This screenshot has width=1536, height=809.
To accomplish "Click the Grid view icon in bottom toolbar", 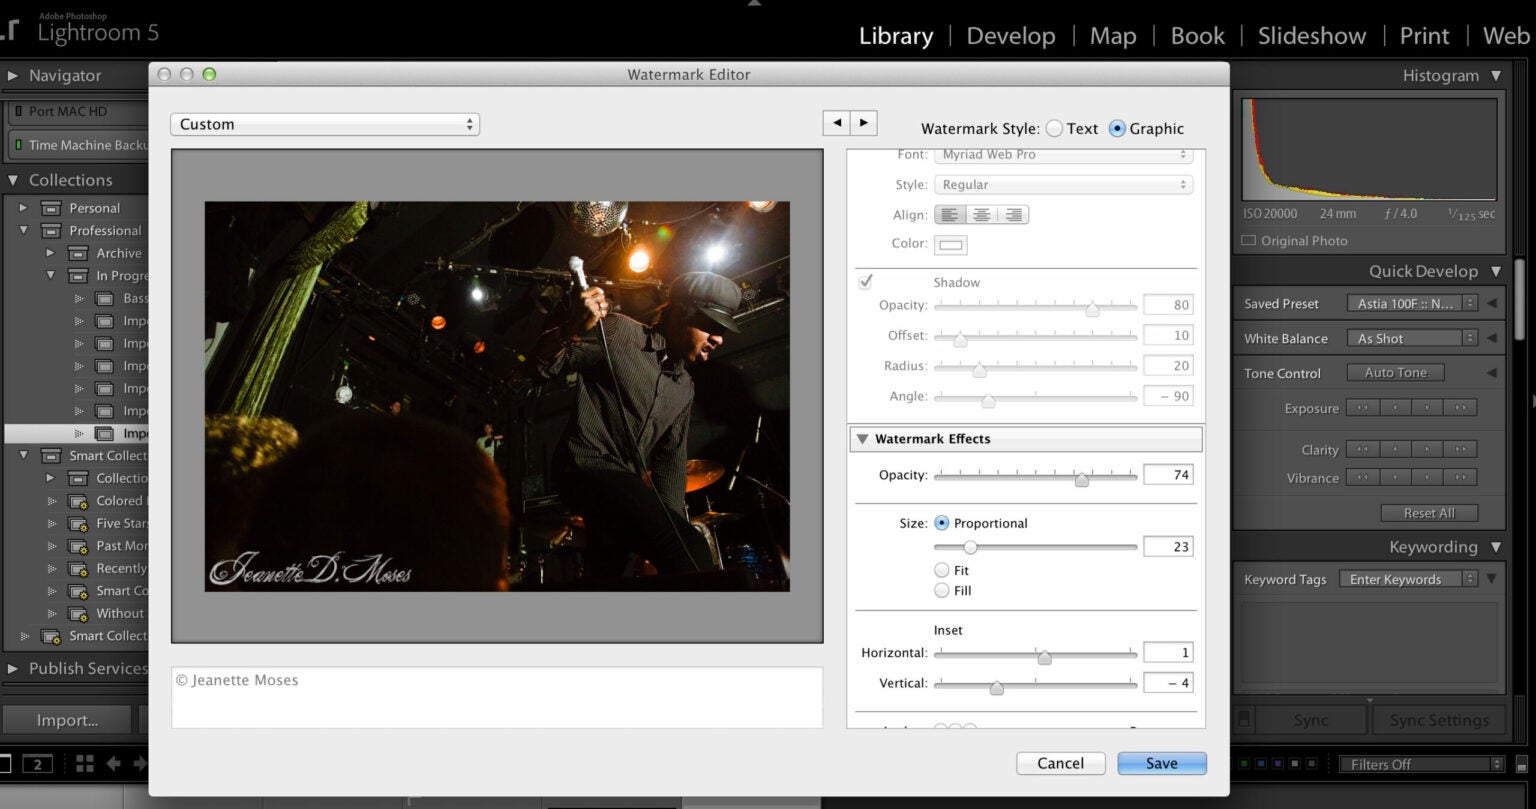I will coord(83,763).
